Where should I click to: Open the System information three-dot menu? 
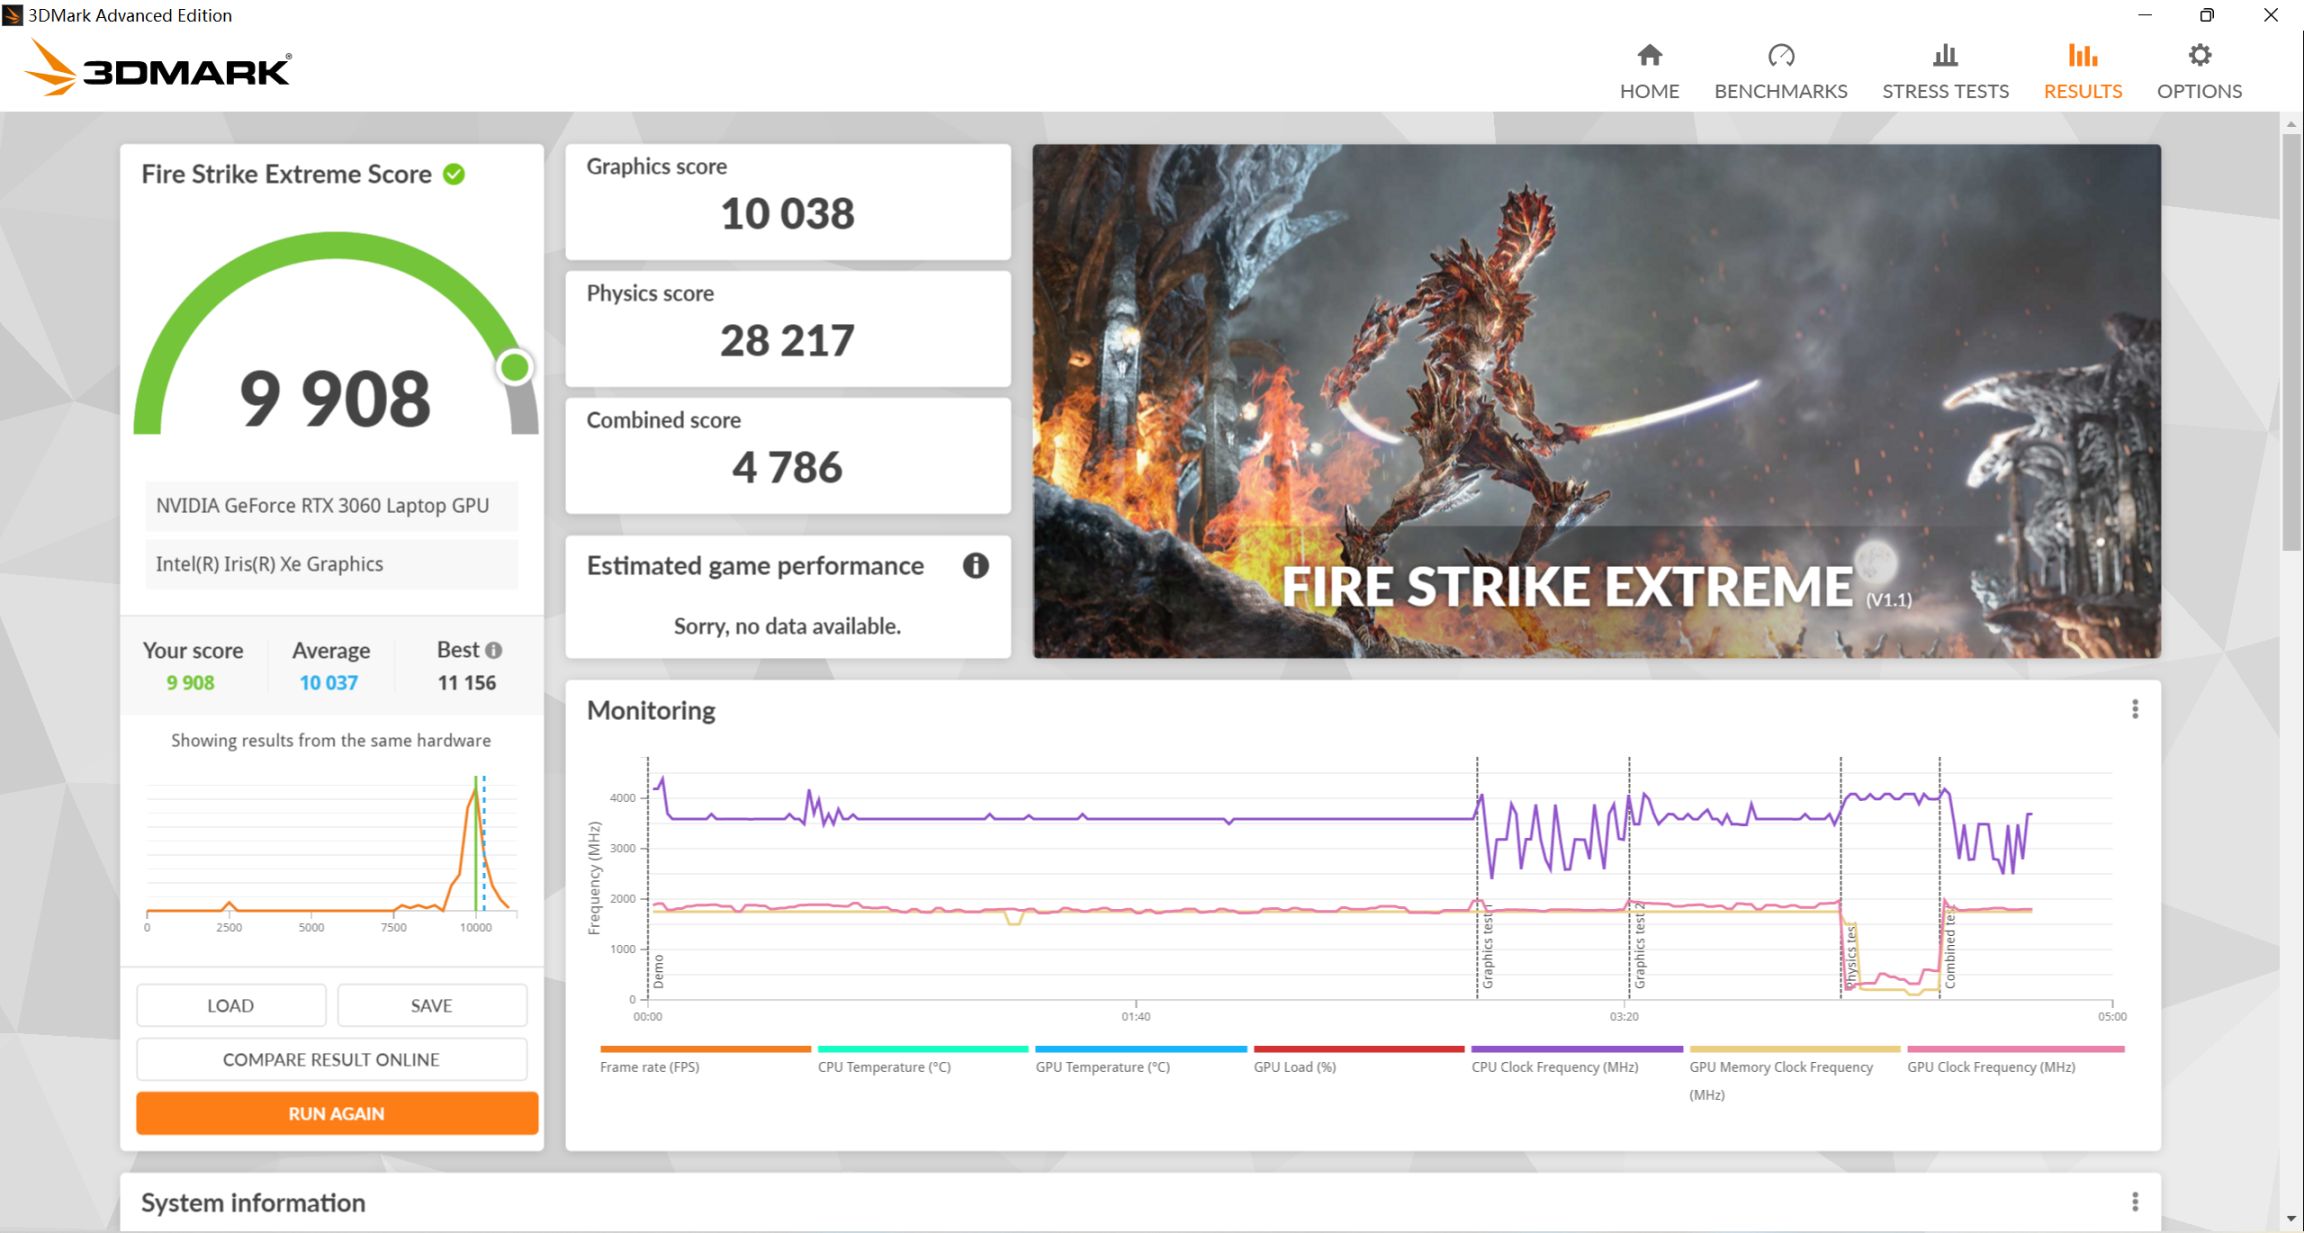point(2134,1201)
